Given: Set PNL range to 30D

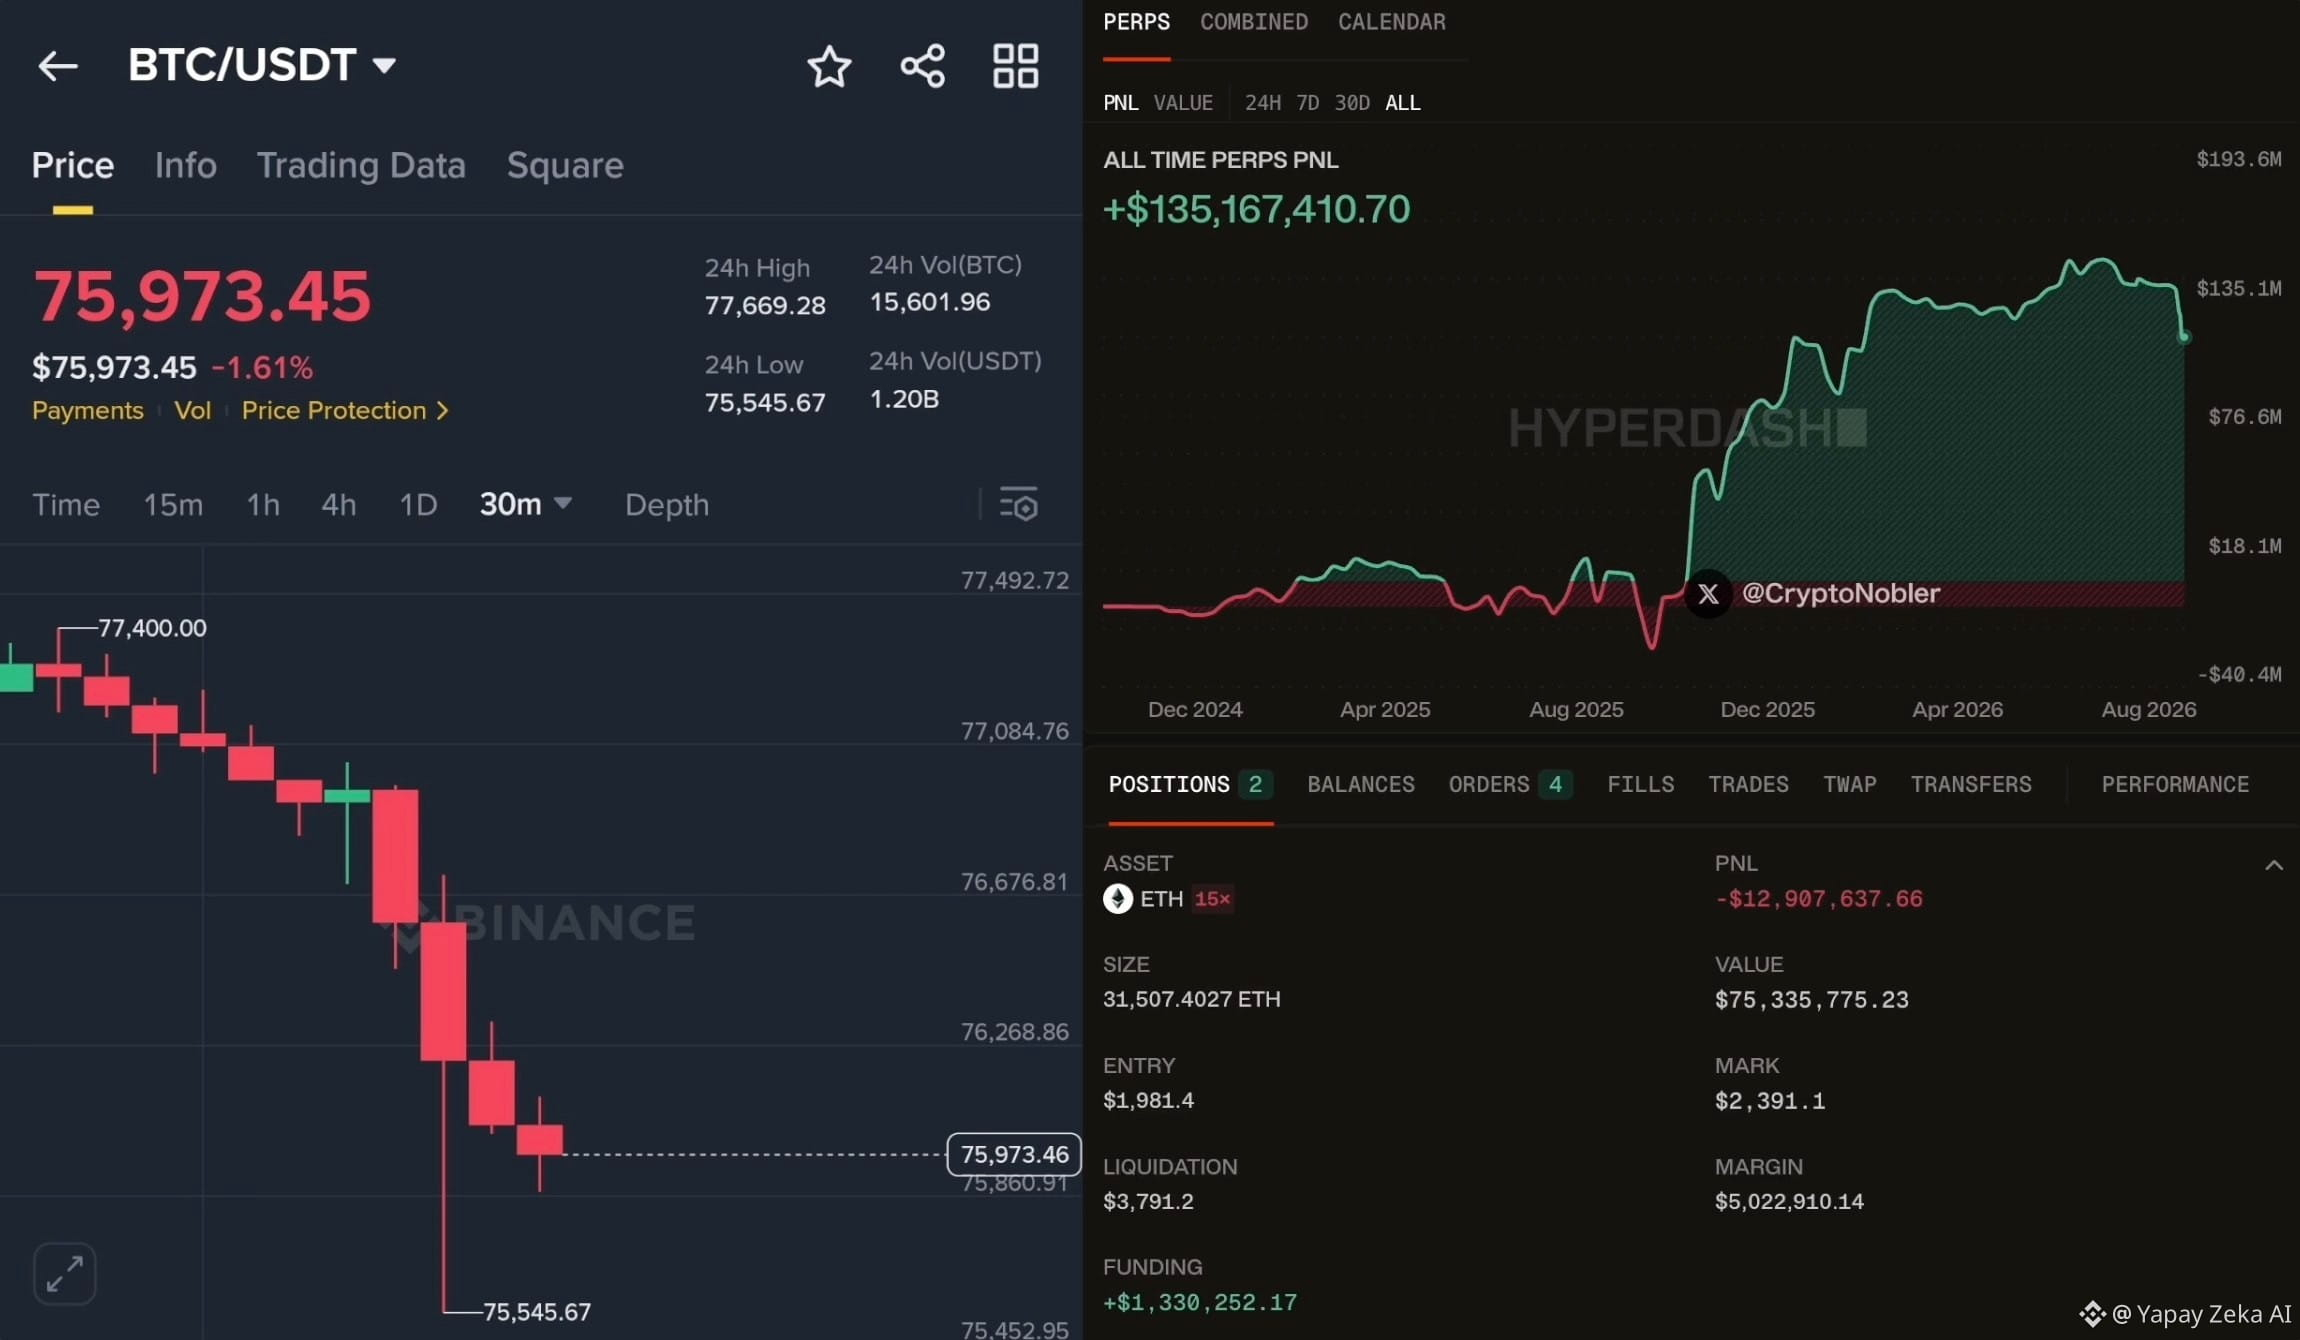Looking at the screenshot, I should pyautogui.click(x=1352, y=103).
